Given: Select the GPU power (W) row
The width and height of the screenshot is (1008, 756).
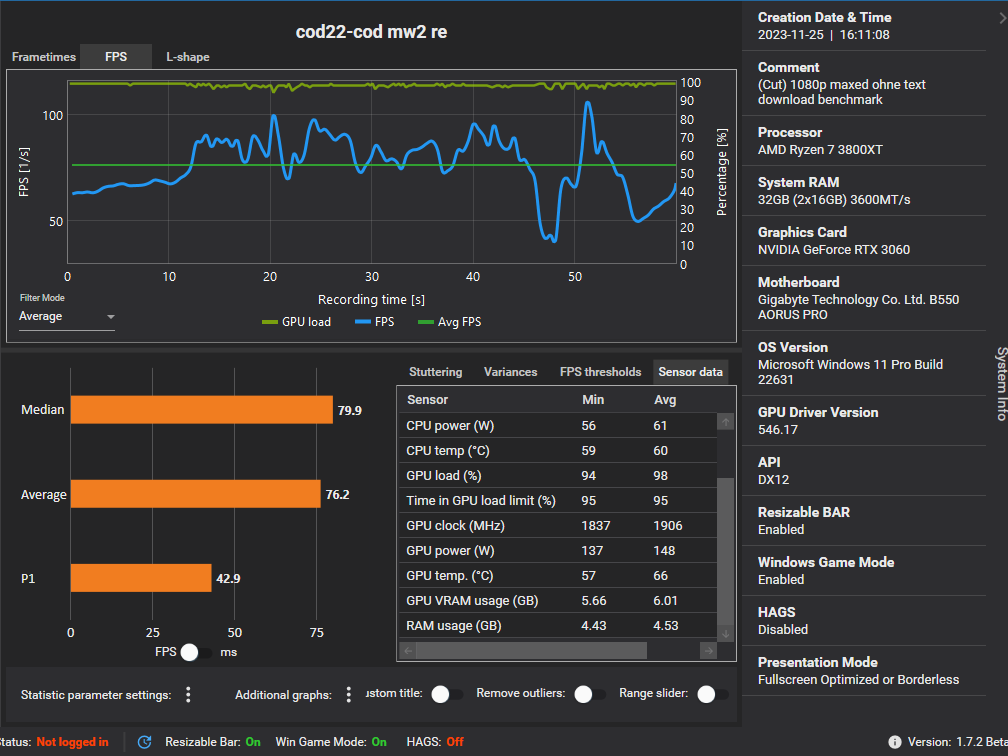Looking at the screenshot, I should tap(557, 551).
